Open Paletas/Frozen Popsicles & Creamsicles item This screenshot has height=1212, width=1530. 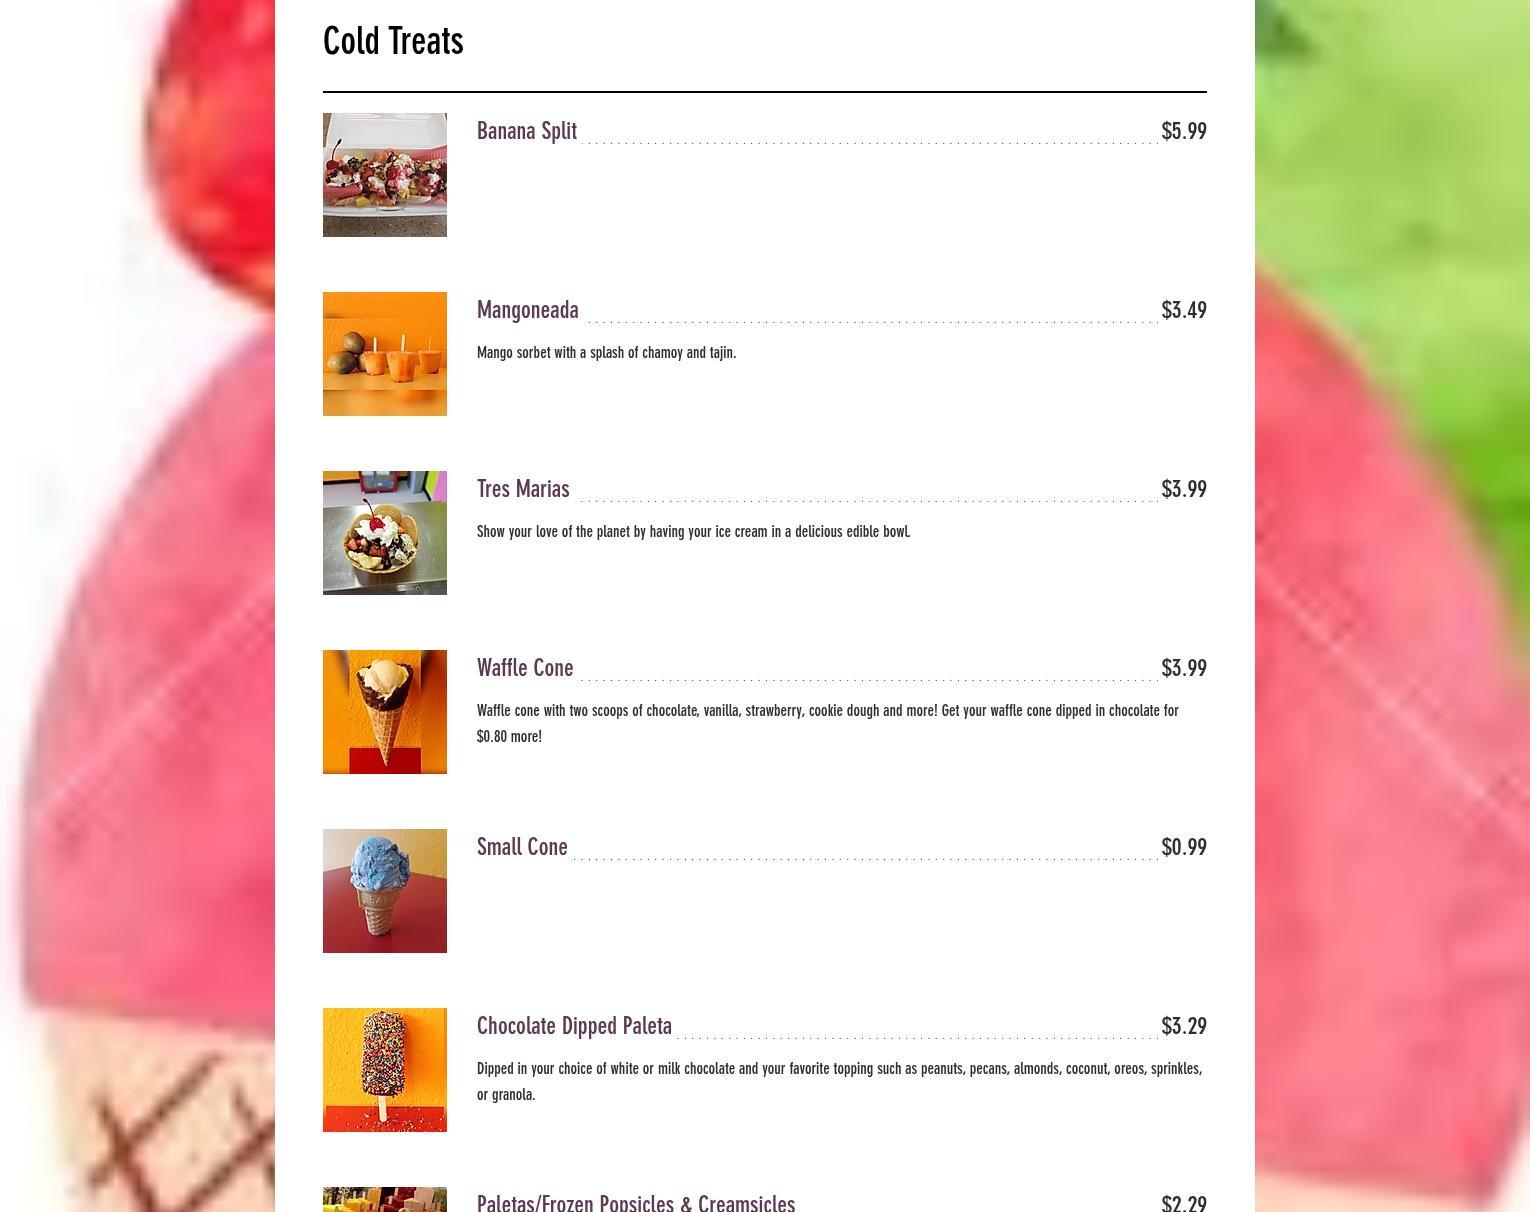tap(636, 1202)
